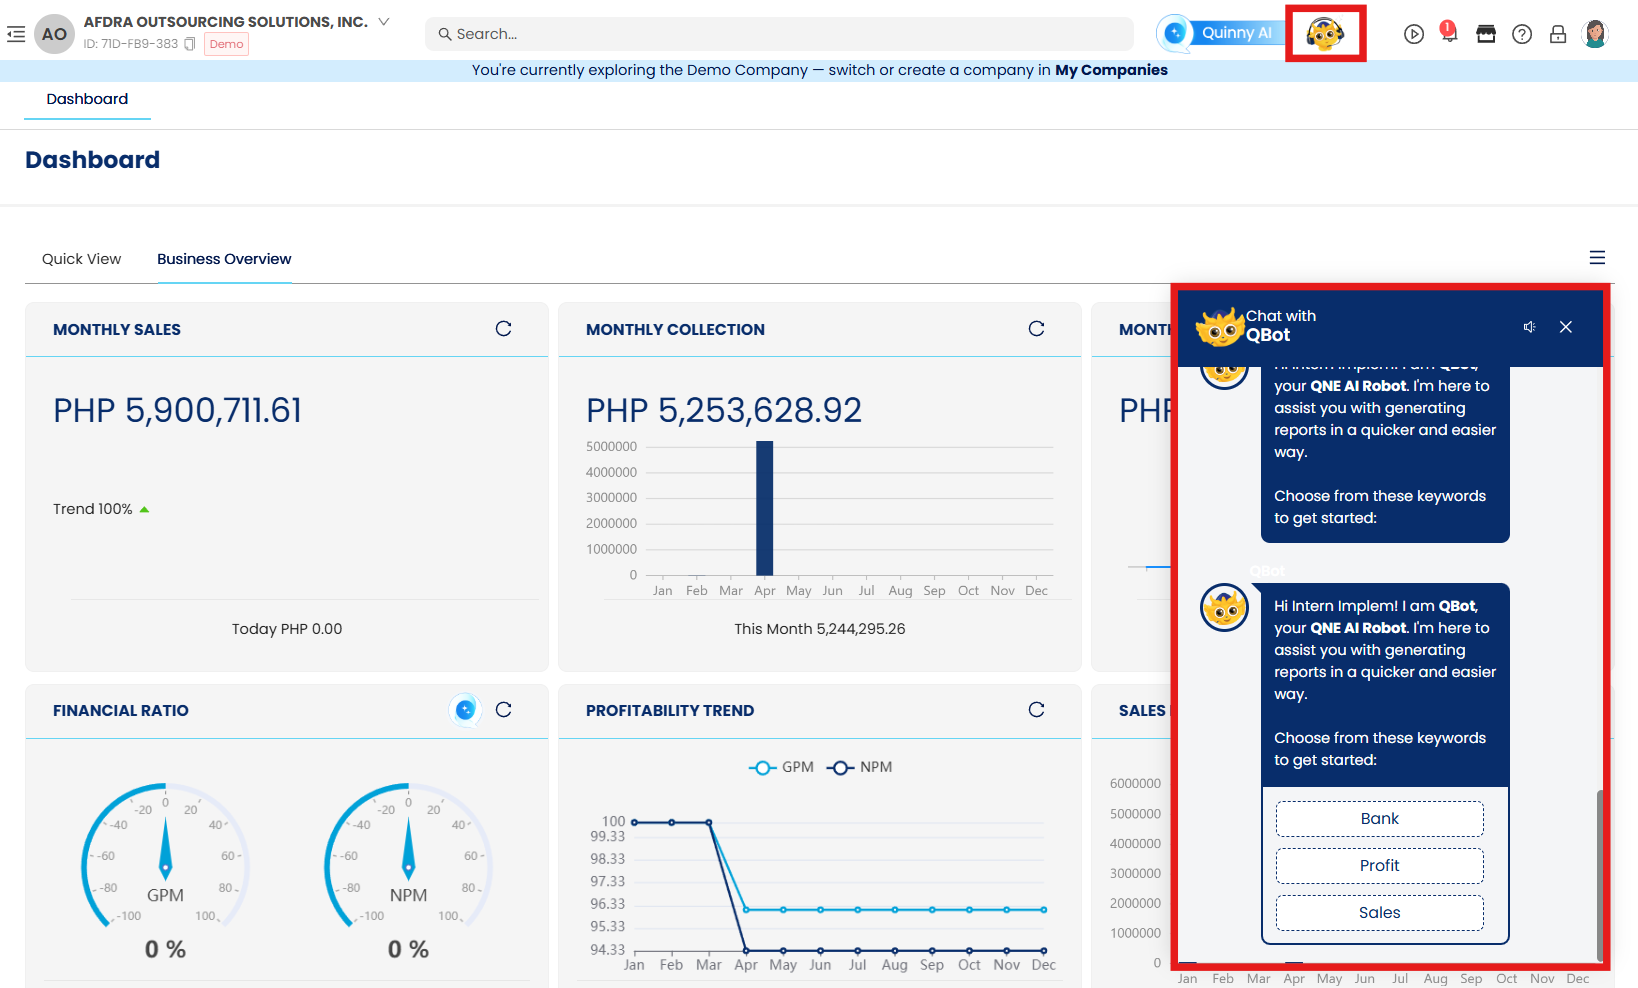Expand the company name dropdown arrow
This screenshot has height=988, width=1638.
tap(384, 21)
